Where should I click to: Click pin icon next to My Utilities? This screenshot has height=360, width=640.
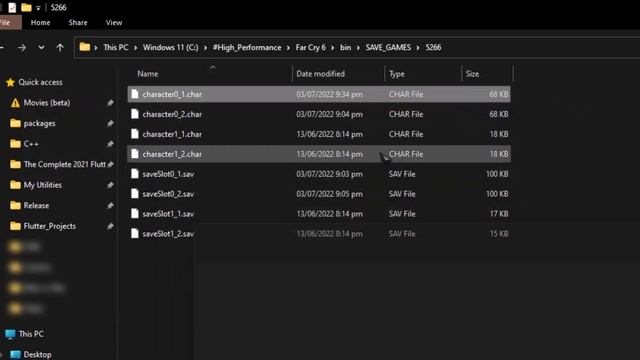click(x=110, y=185)
